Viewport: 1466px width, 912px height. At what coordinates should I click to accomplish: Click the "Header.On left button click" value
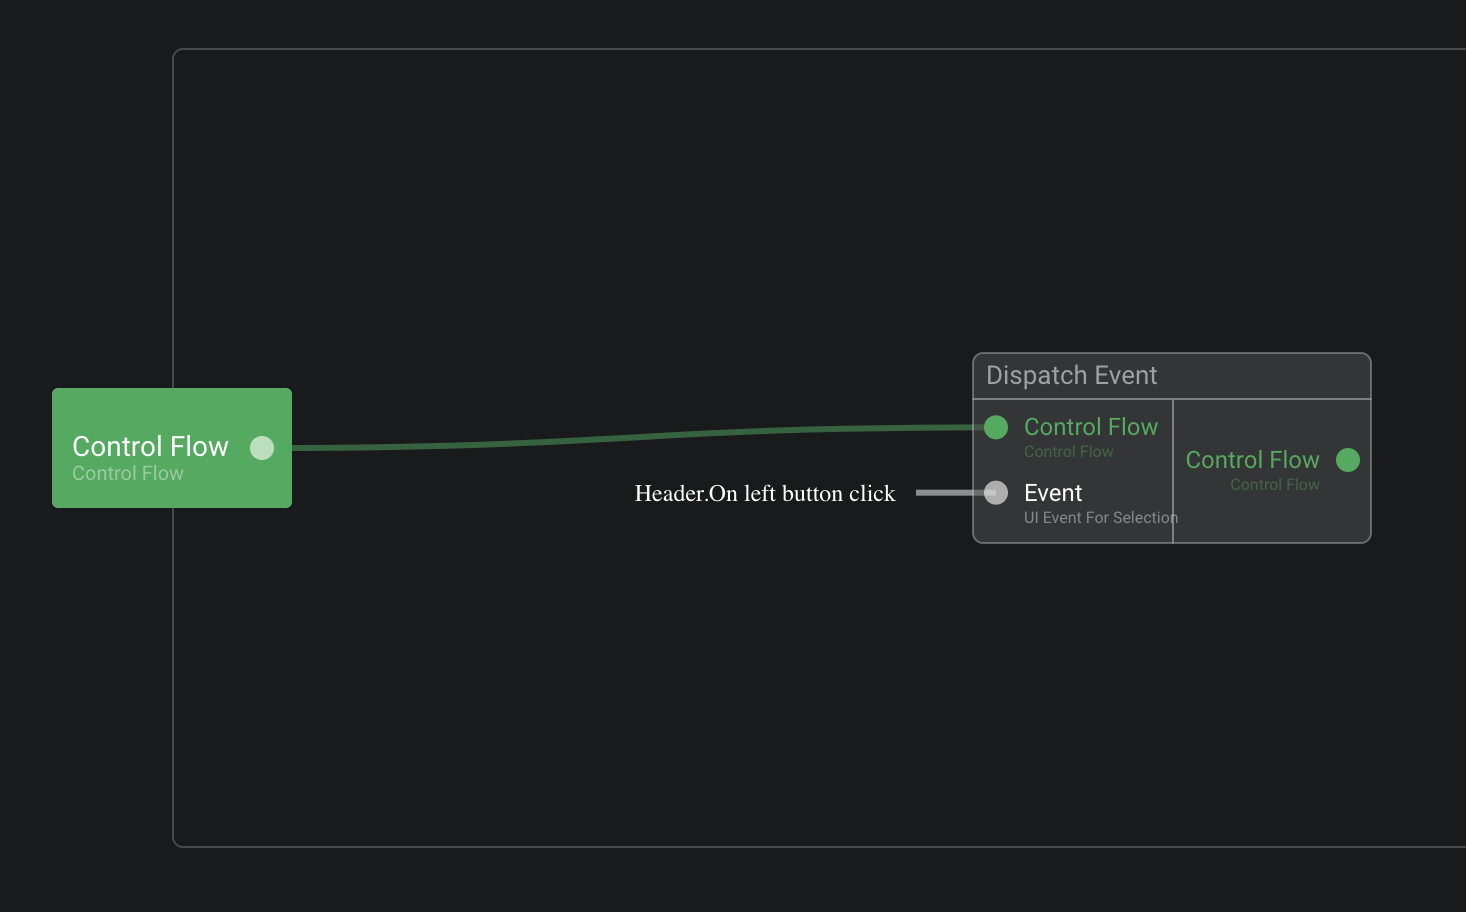[x=765, y=494]
